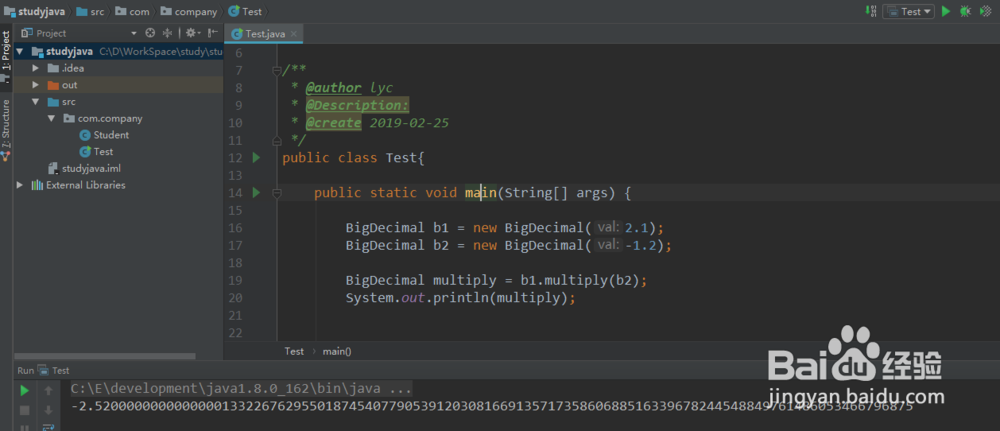The height and width of the screenshot is (431, 1000).
Task: Click b1.multiply(b2) expression in line 19
Action: pos(578,281)
